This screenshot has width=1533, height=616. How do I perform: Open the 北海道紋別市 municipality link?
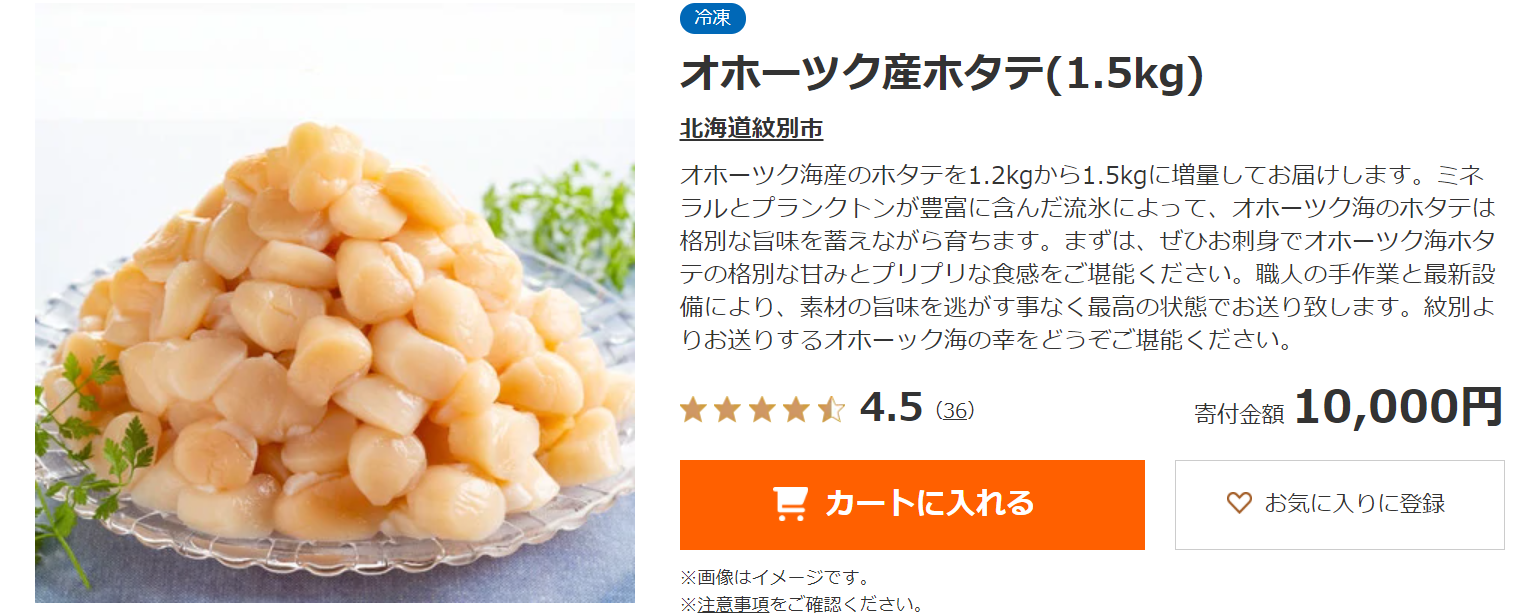(x=751, y=129)
